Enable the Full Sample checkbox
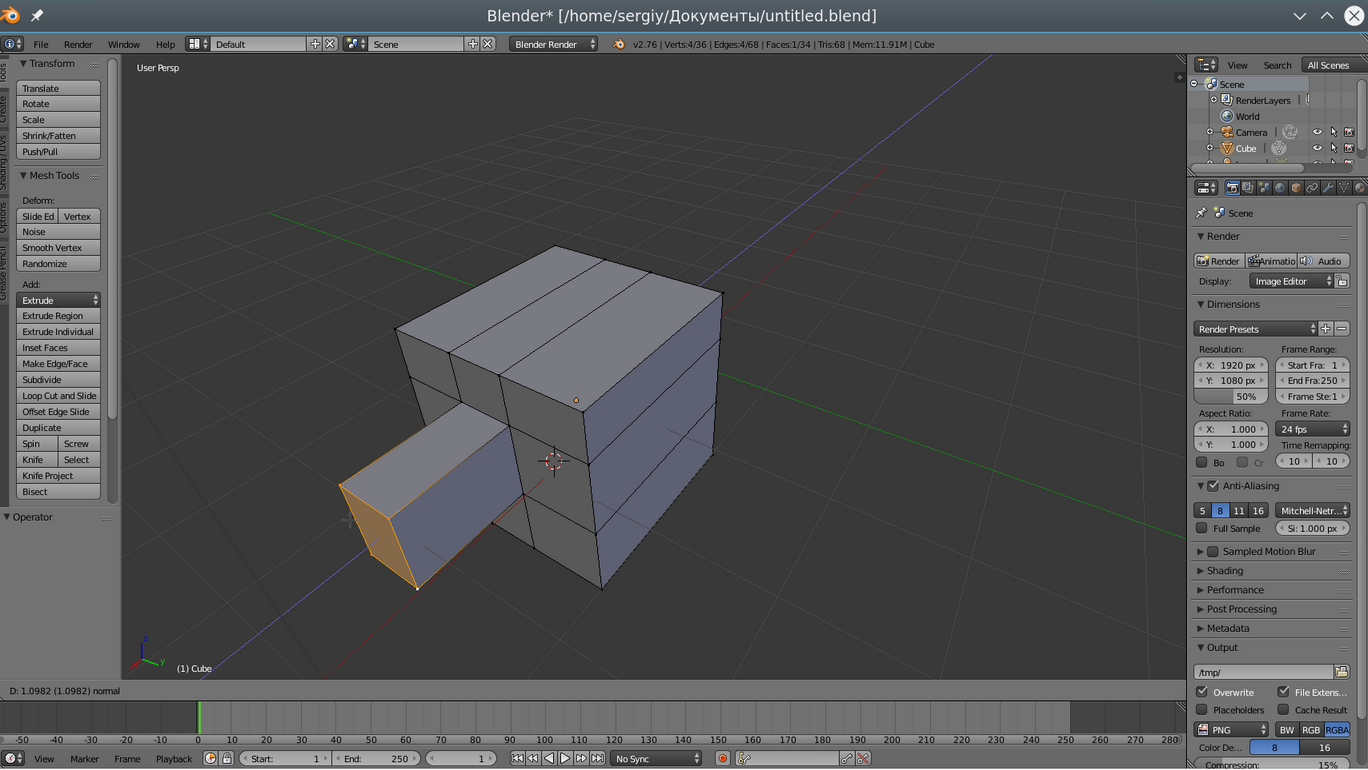 [1202, 528]
